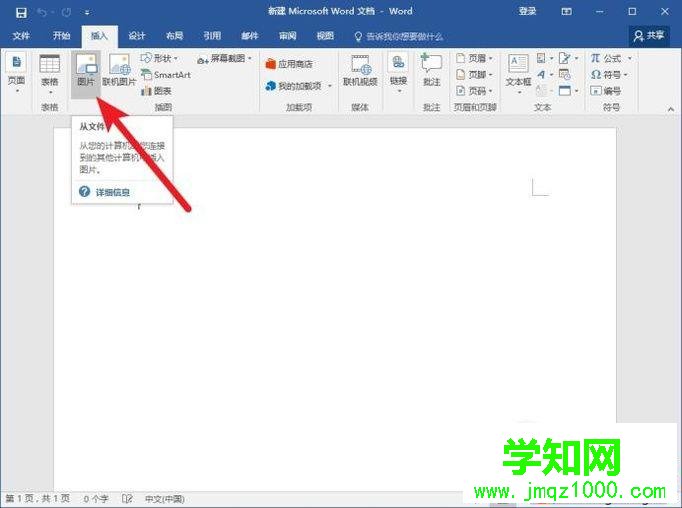Open 我的加载项 add-ins dropdown

(x=298, y=86)
